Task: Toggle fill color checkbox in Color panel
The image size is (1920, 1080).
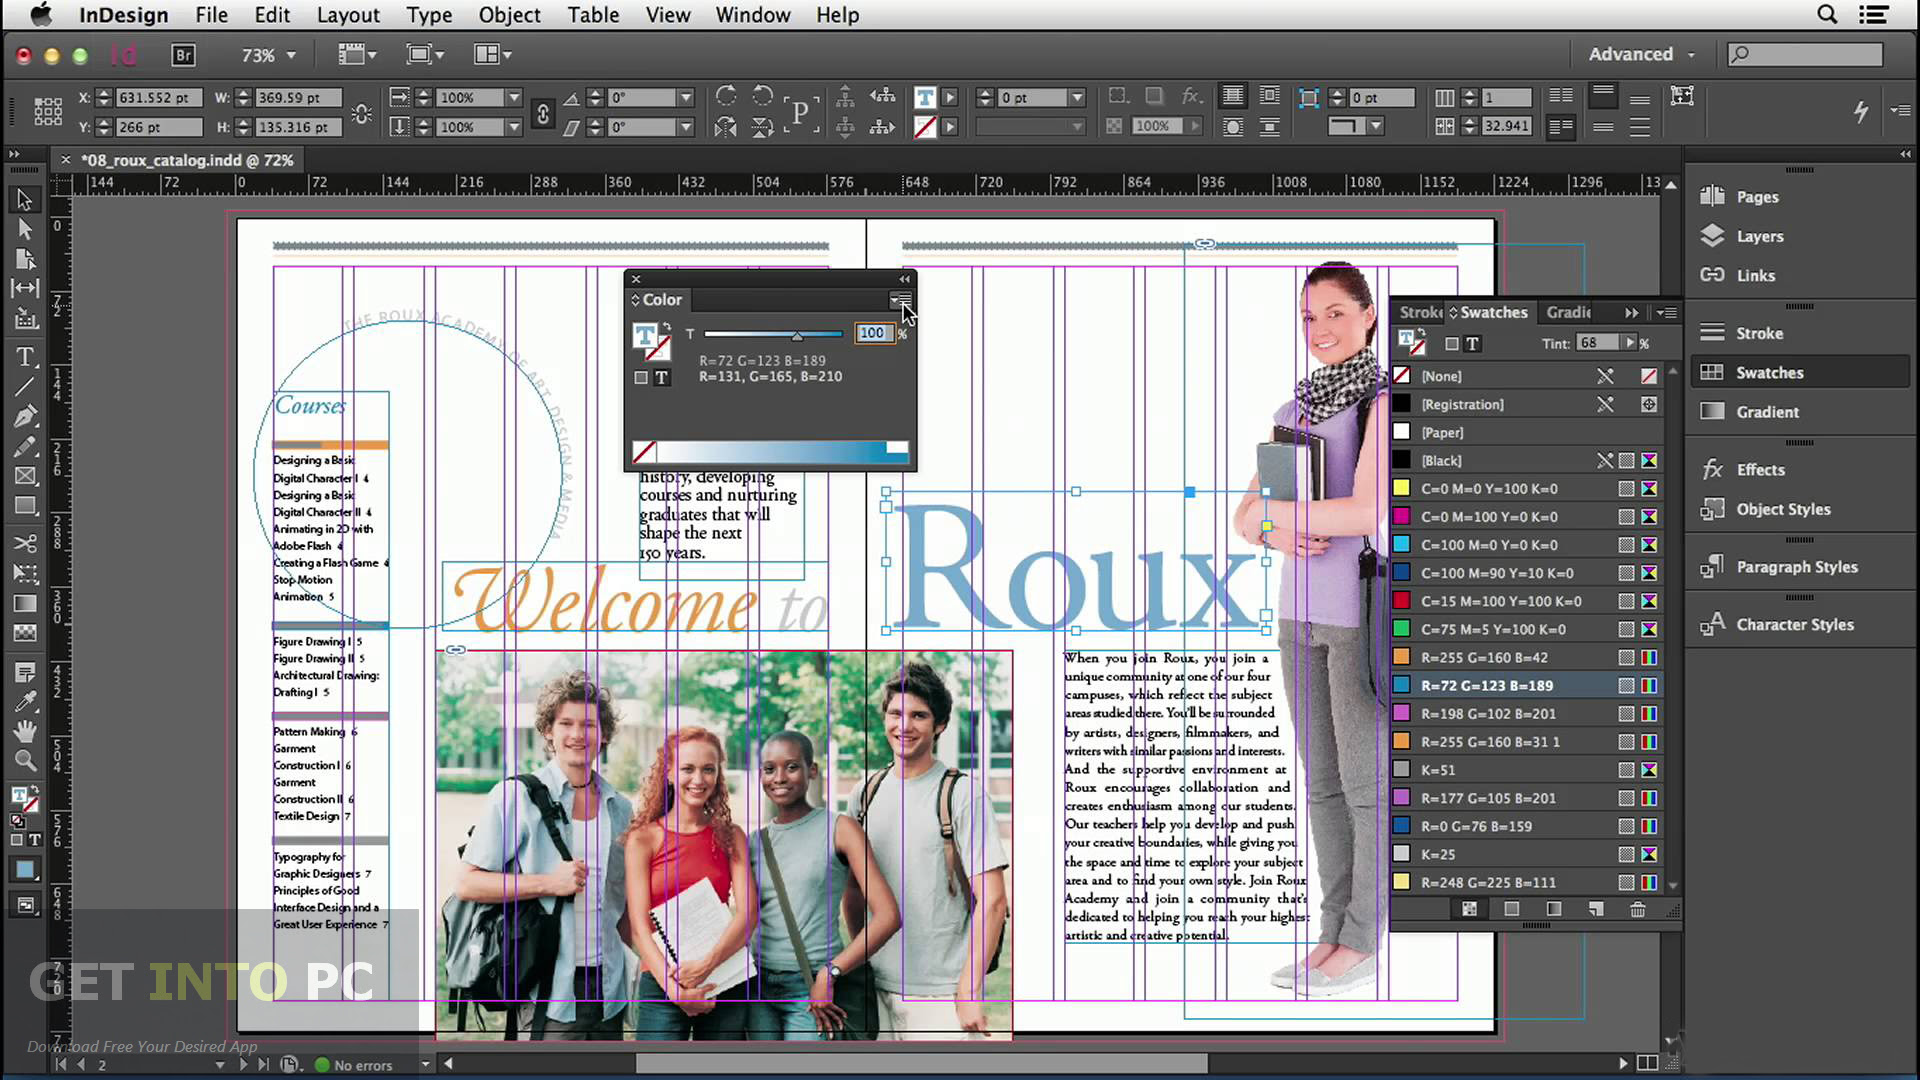Action: tap(641, 376)
